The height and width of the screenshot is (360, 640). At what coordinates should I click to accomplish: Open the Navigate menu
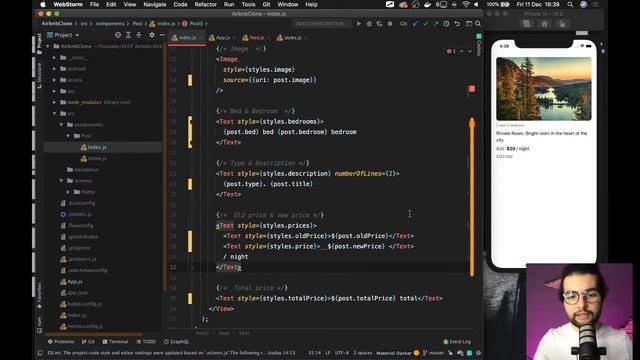click(x=155, y=4)
